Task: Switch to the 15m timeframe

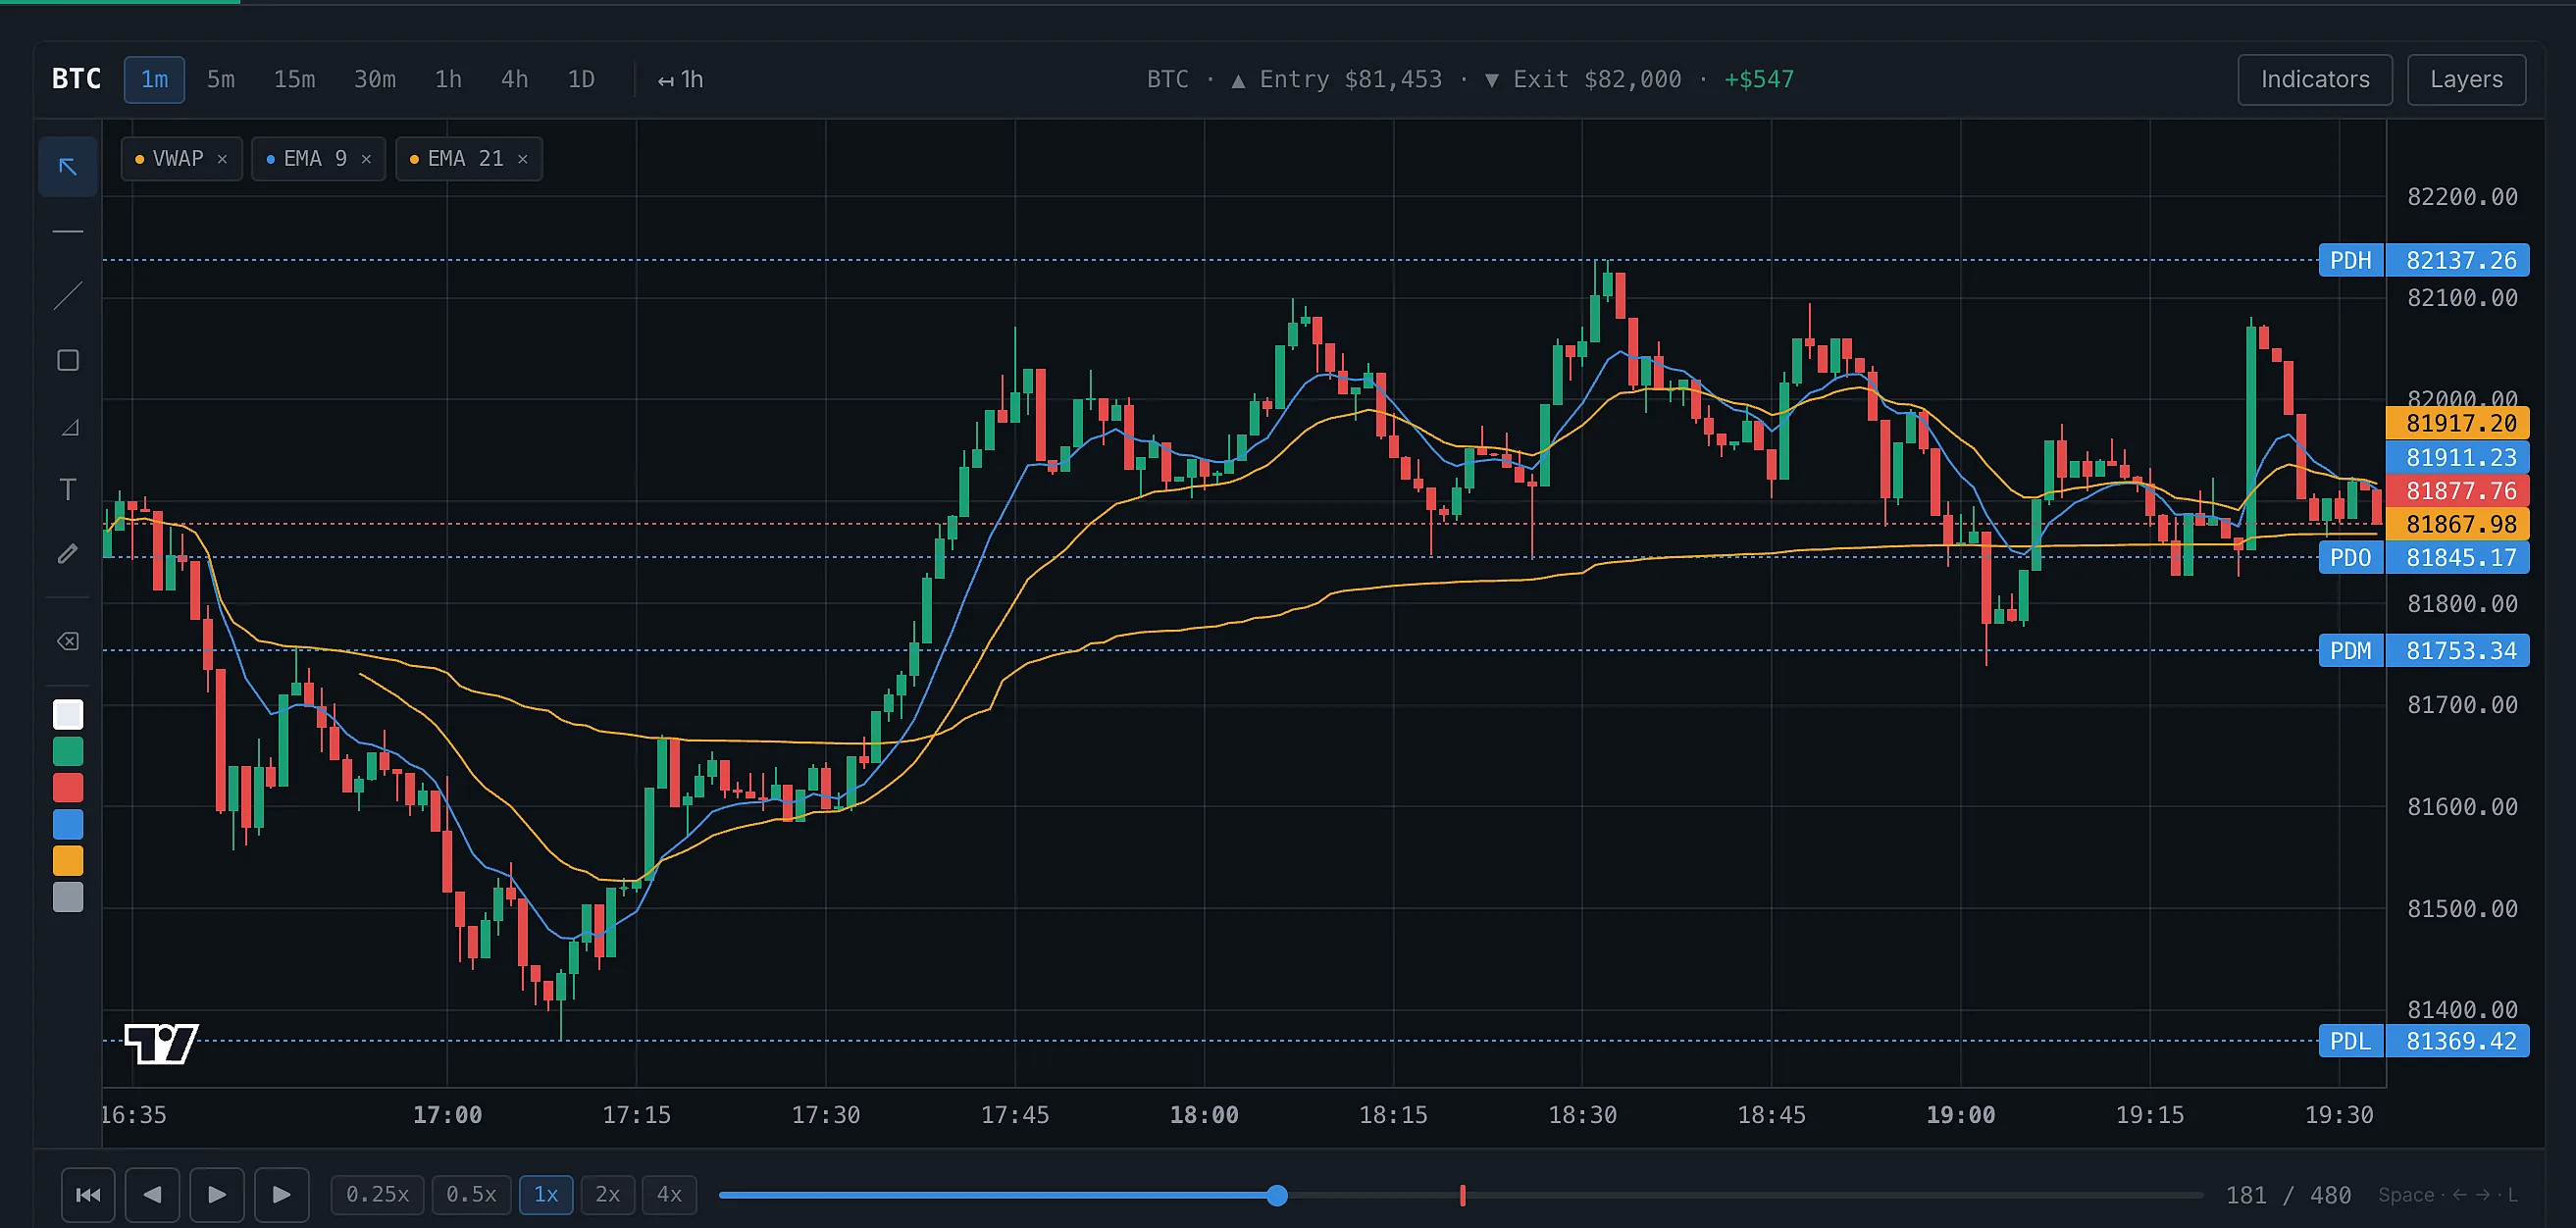Action: pos(294,80)
